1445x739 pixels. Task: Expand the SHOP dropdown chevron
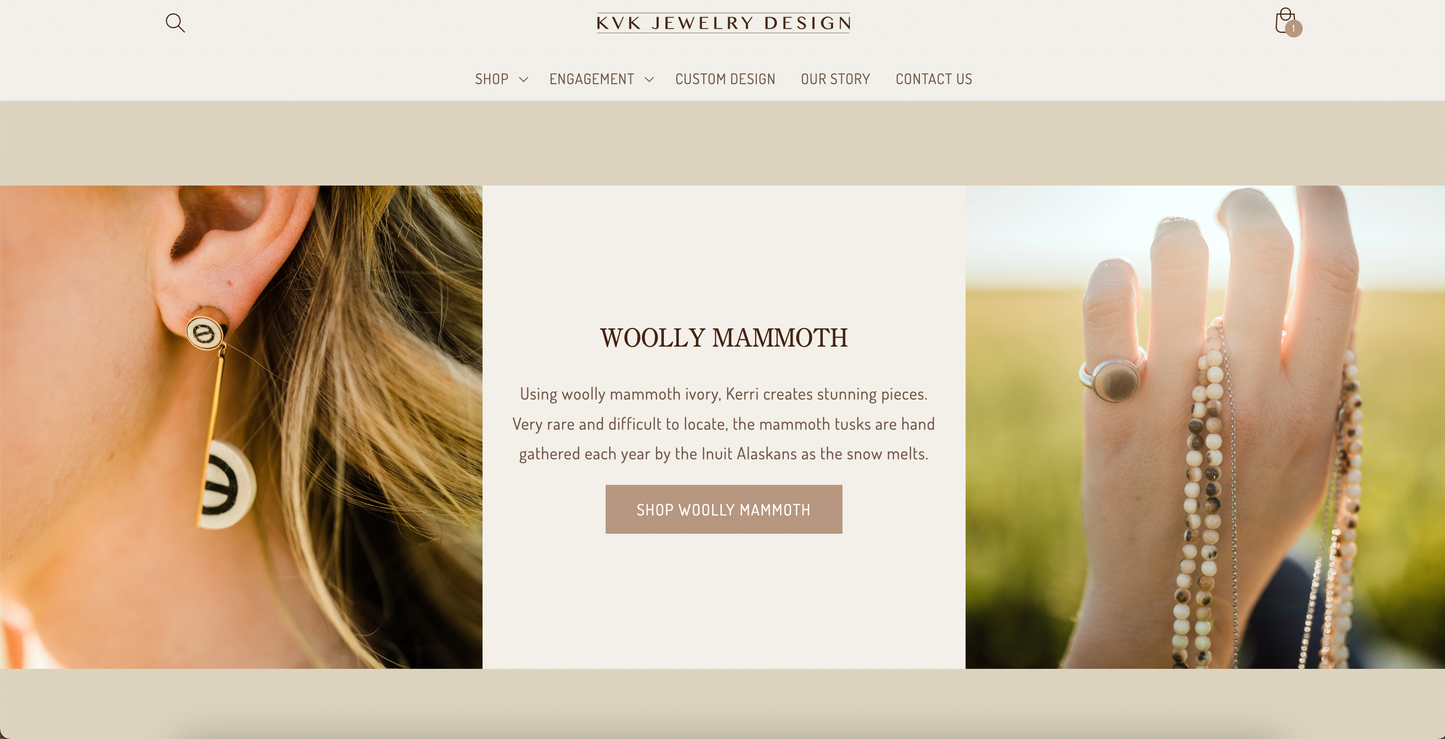(x=523, y=79)
